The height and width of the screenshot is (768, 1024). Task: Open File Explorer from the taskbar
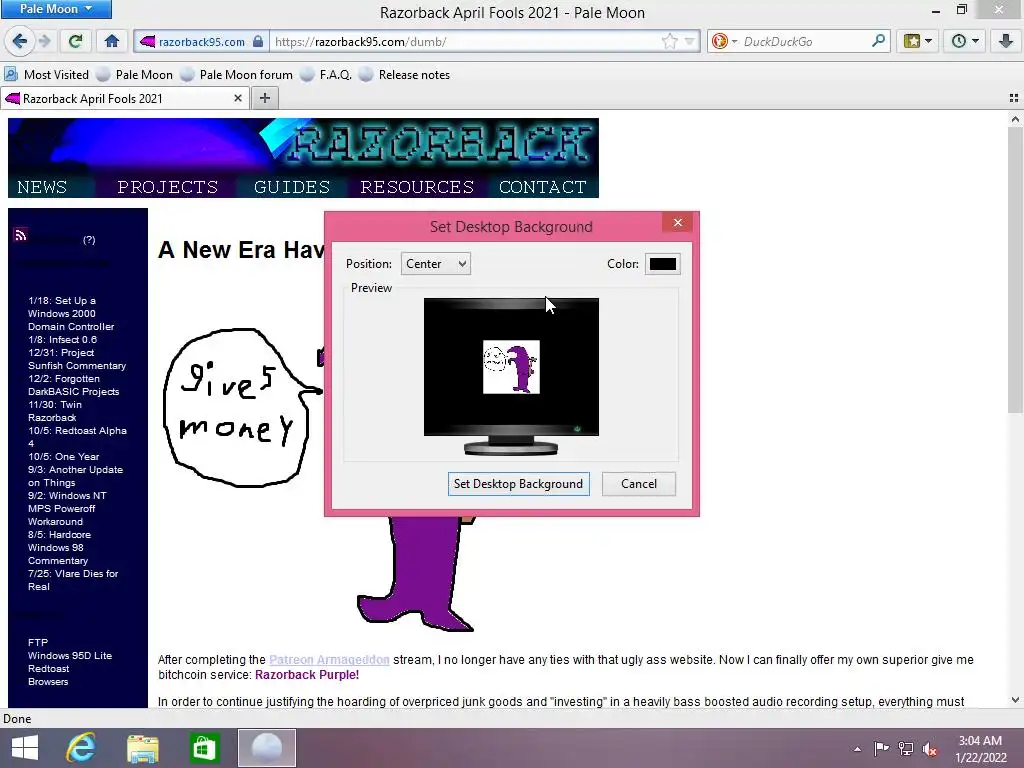pyautogui.click(x=142, y=748)
